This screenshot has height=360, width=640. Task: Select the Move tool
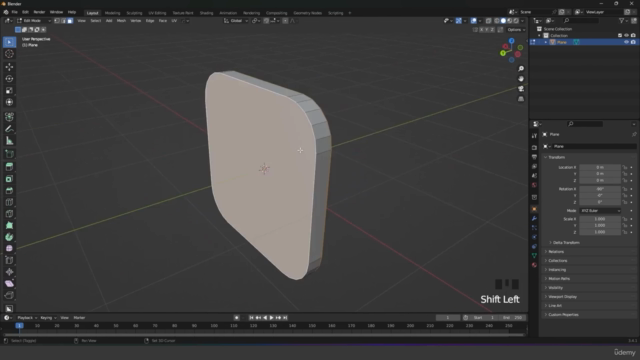pyautogui.click(x=9, y=67)
